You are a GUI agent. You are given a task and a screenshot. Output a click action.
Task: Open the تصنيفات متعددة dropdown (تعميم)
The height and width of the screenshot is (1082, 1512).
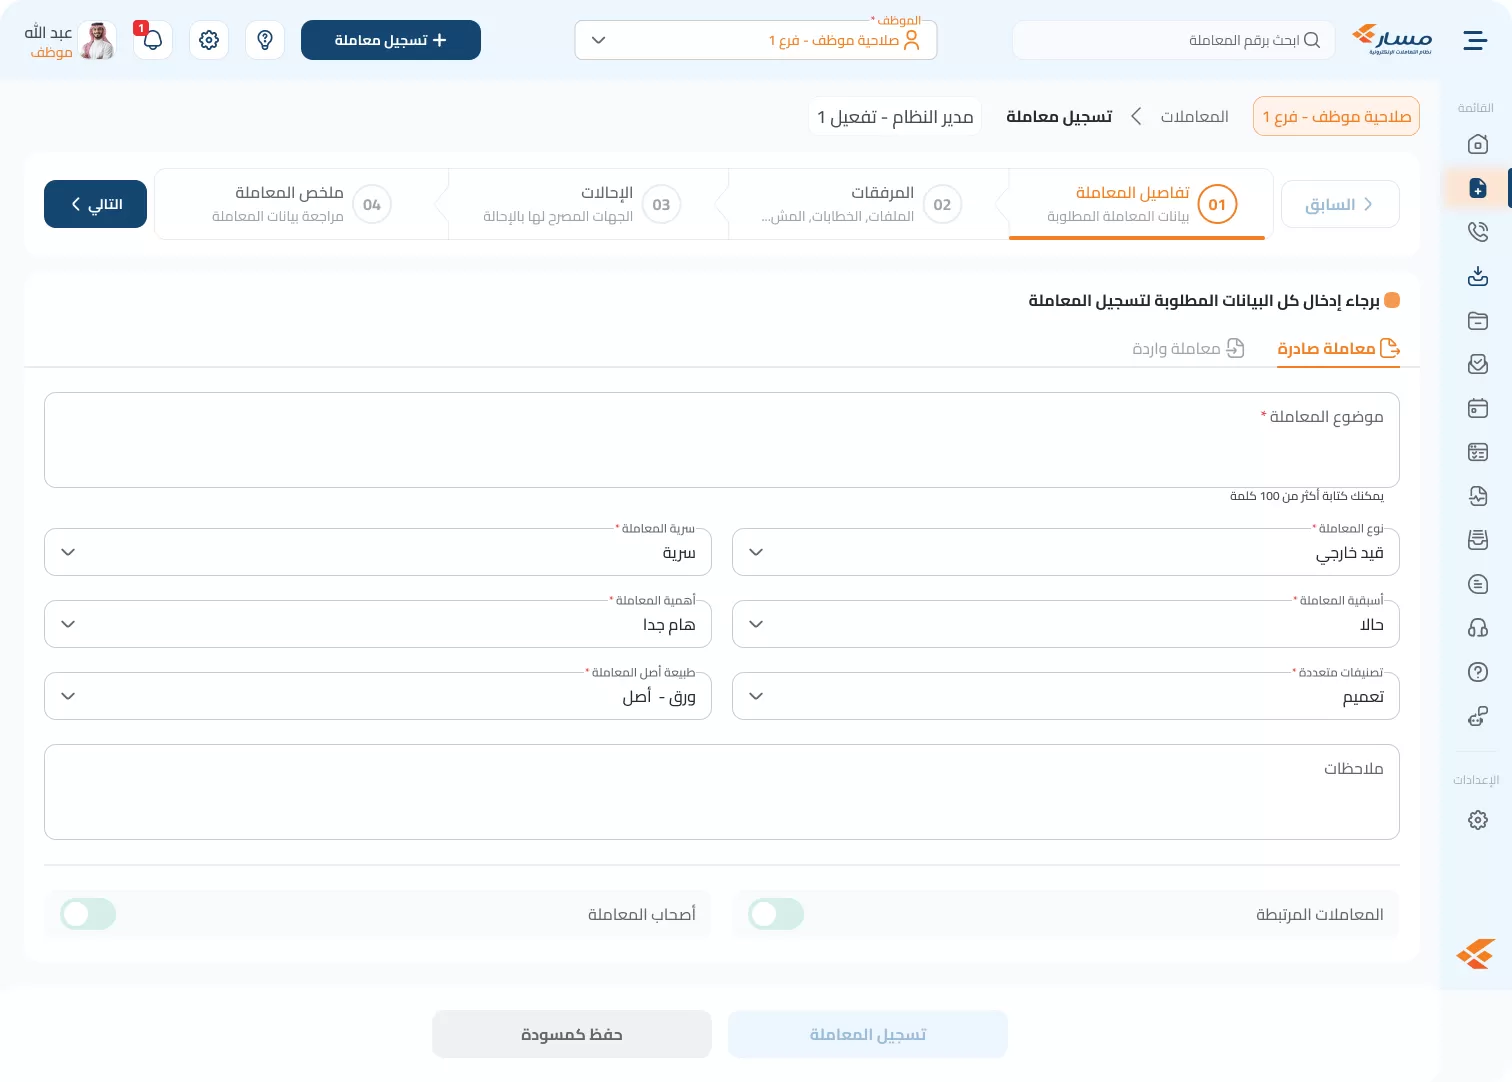(x=1066, y=696)
